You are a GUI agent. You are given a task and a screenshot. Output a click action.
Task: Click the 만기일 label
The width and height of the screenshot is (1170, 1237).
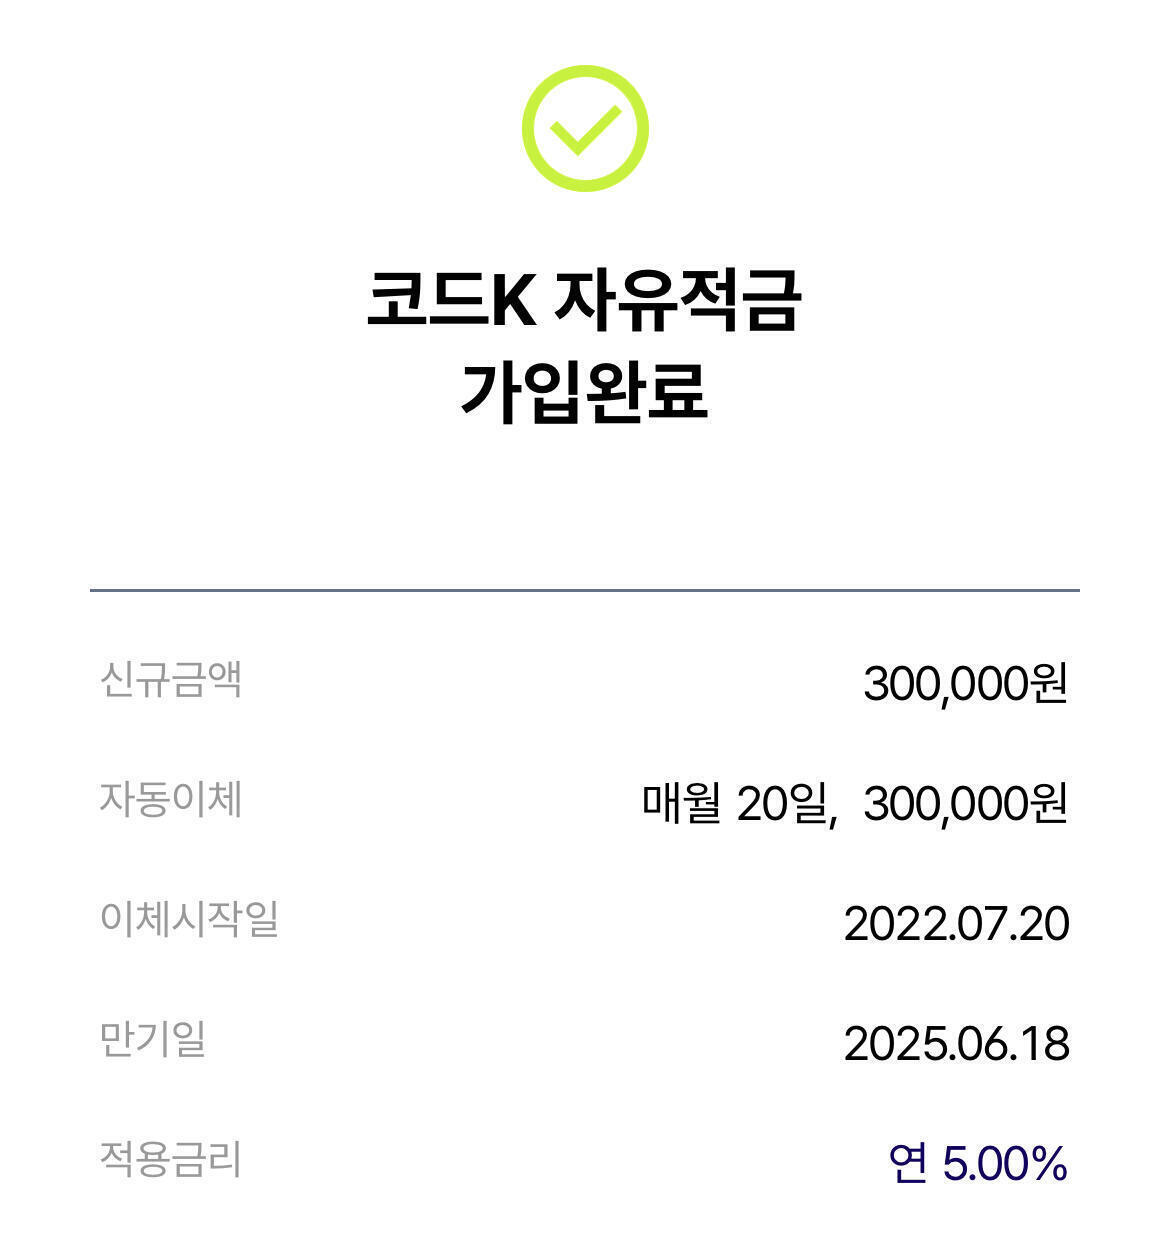(x=153, y=1039)
